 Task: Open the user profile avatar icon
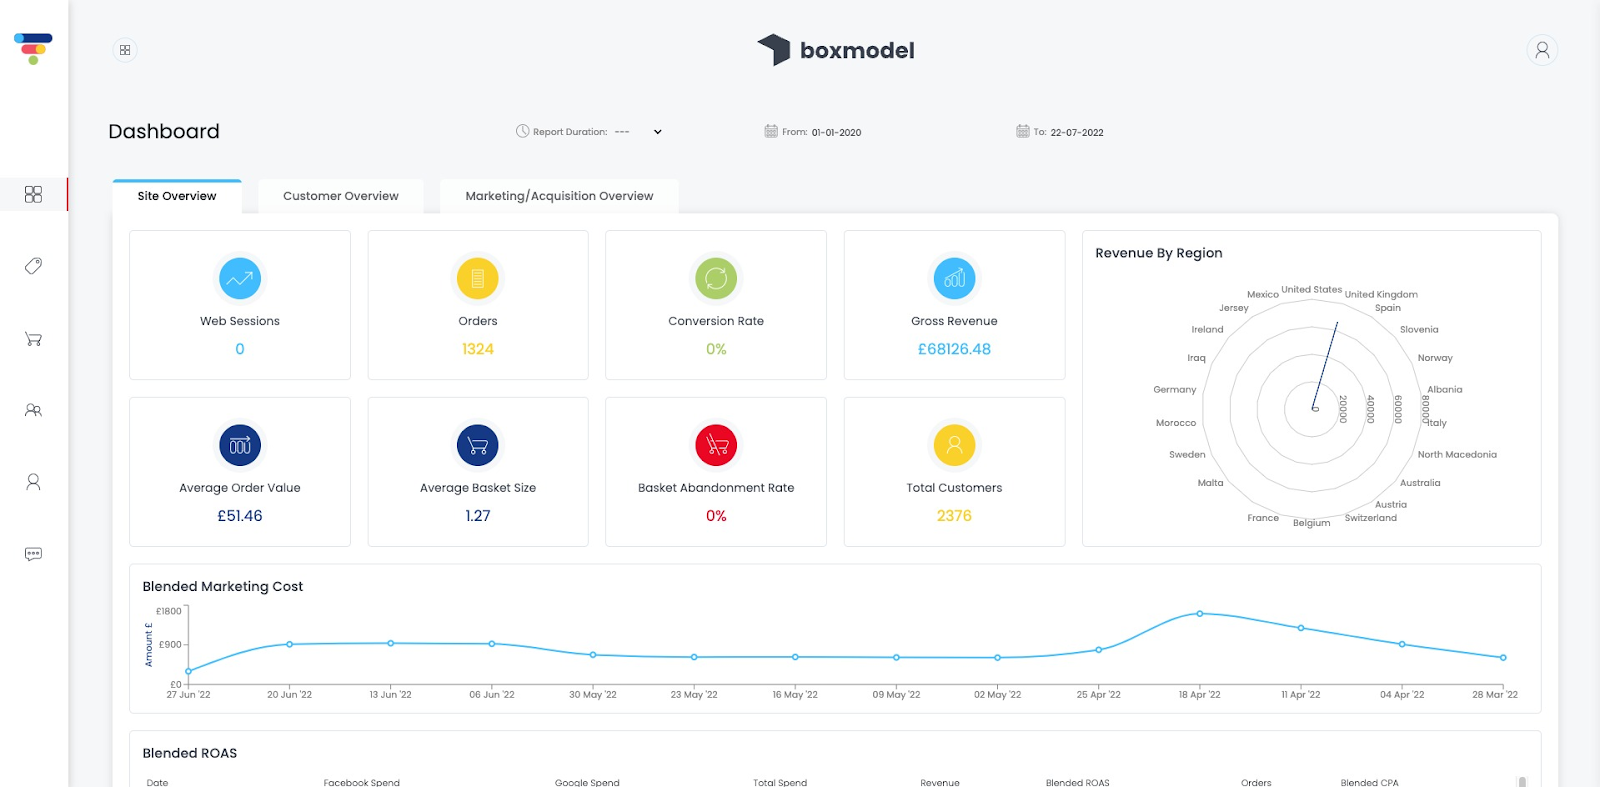pyautogui.click(x=1542, y=50)
